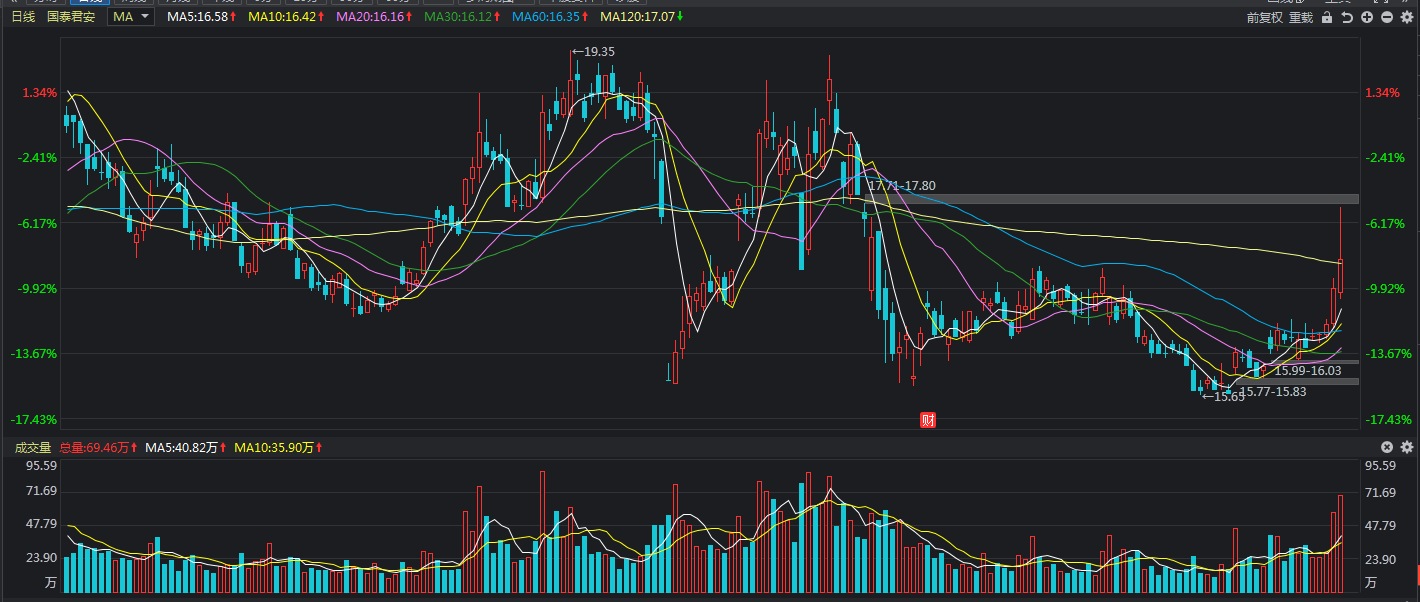This screenshot has width=1420, height=602.
Task: Click the lock icon in chart toolbar
Action: pyautogui.click(x=1327, y=17)
